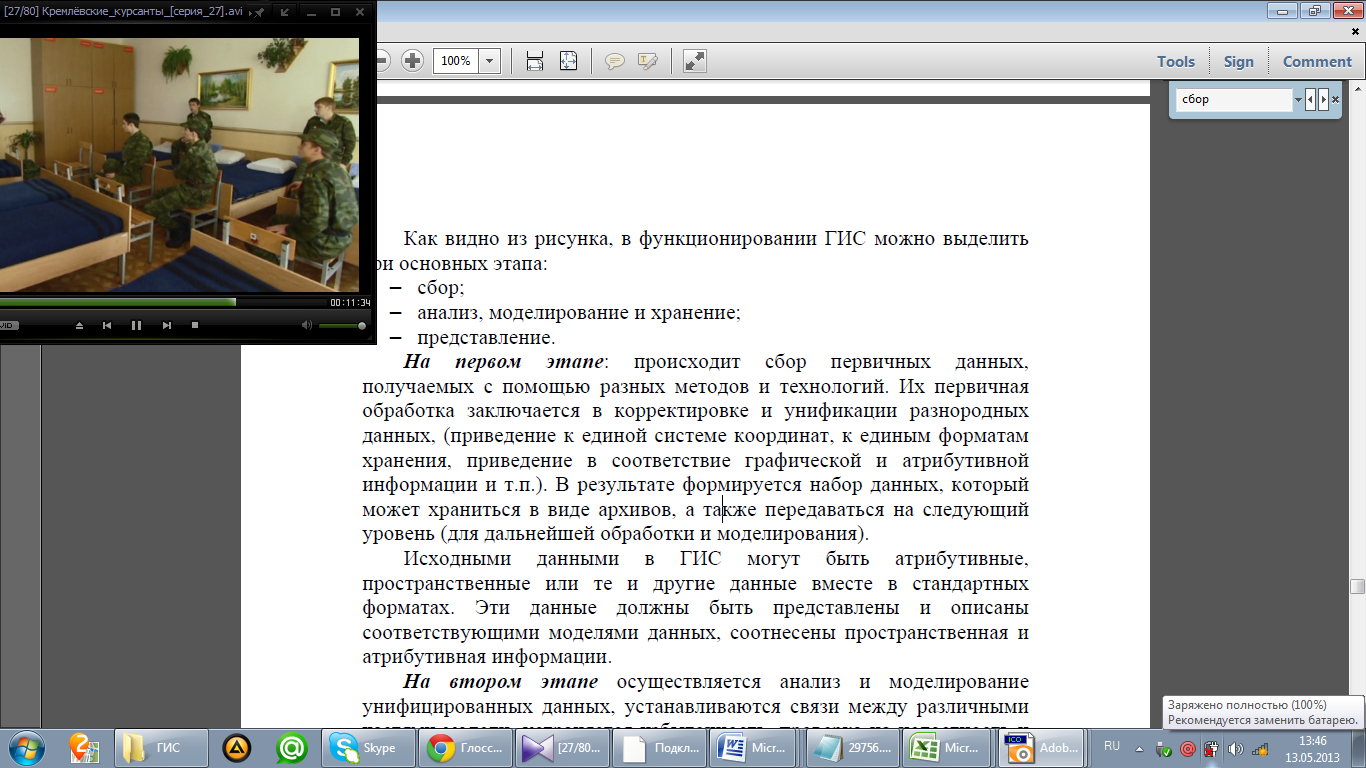Open the Mail.ru Agent taskbar icon

tap(291, 747)
